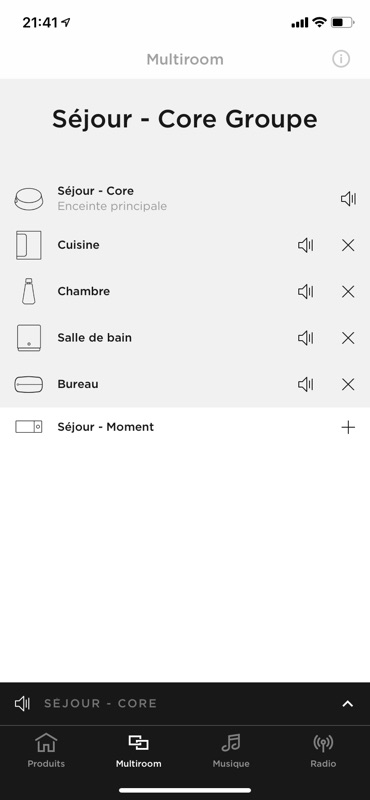Remove Bureau from the group
370x800 pixels.
coord(348,384)
